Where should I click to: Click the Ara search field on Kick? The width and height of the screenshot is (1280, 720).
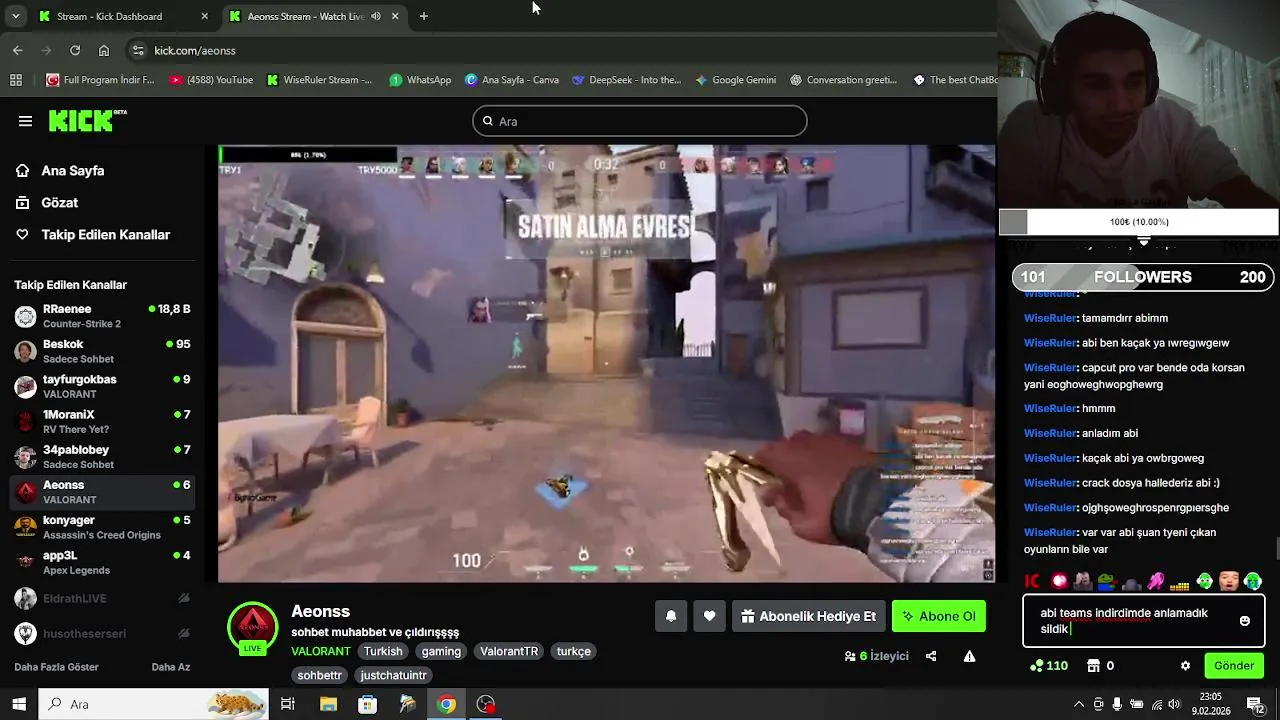(640, 121)
